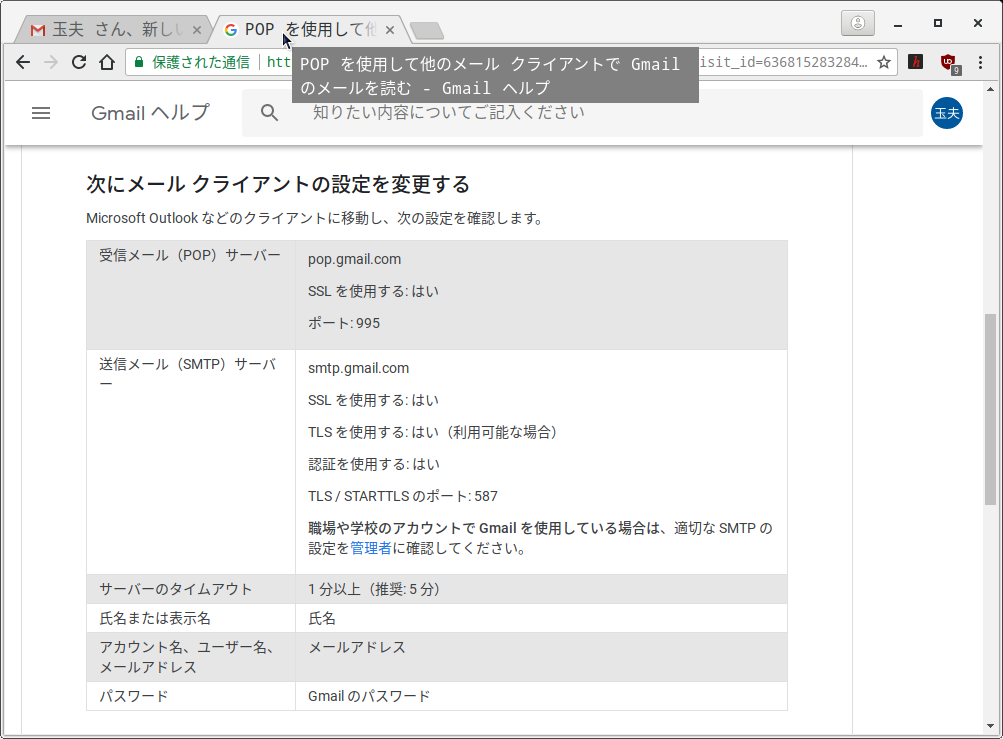Screen dimensions: 1003x739
Task: Open the Chrome three-dot menu
Action: (980, 62)
